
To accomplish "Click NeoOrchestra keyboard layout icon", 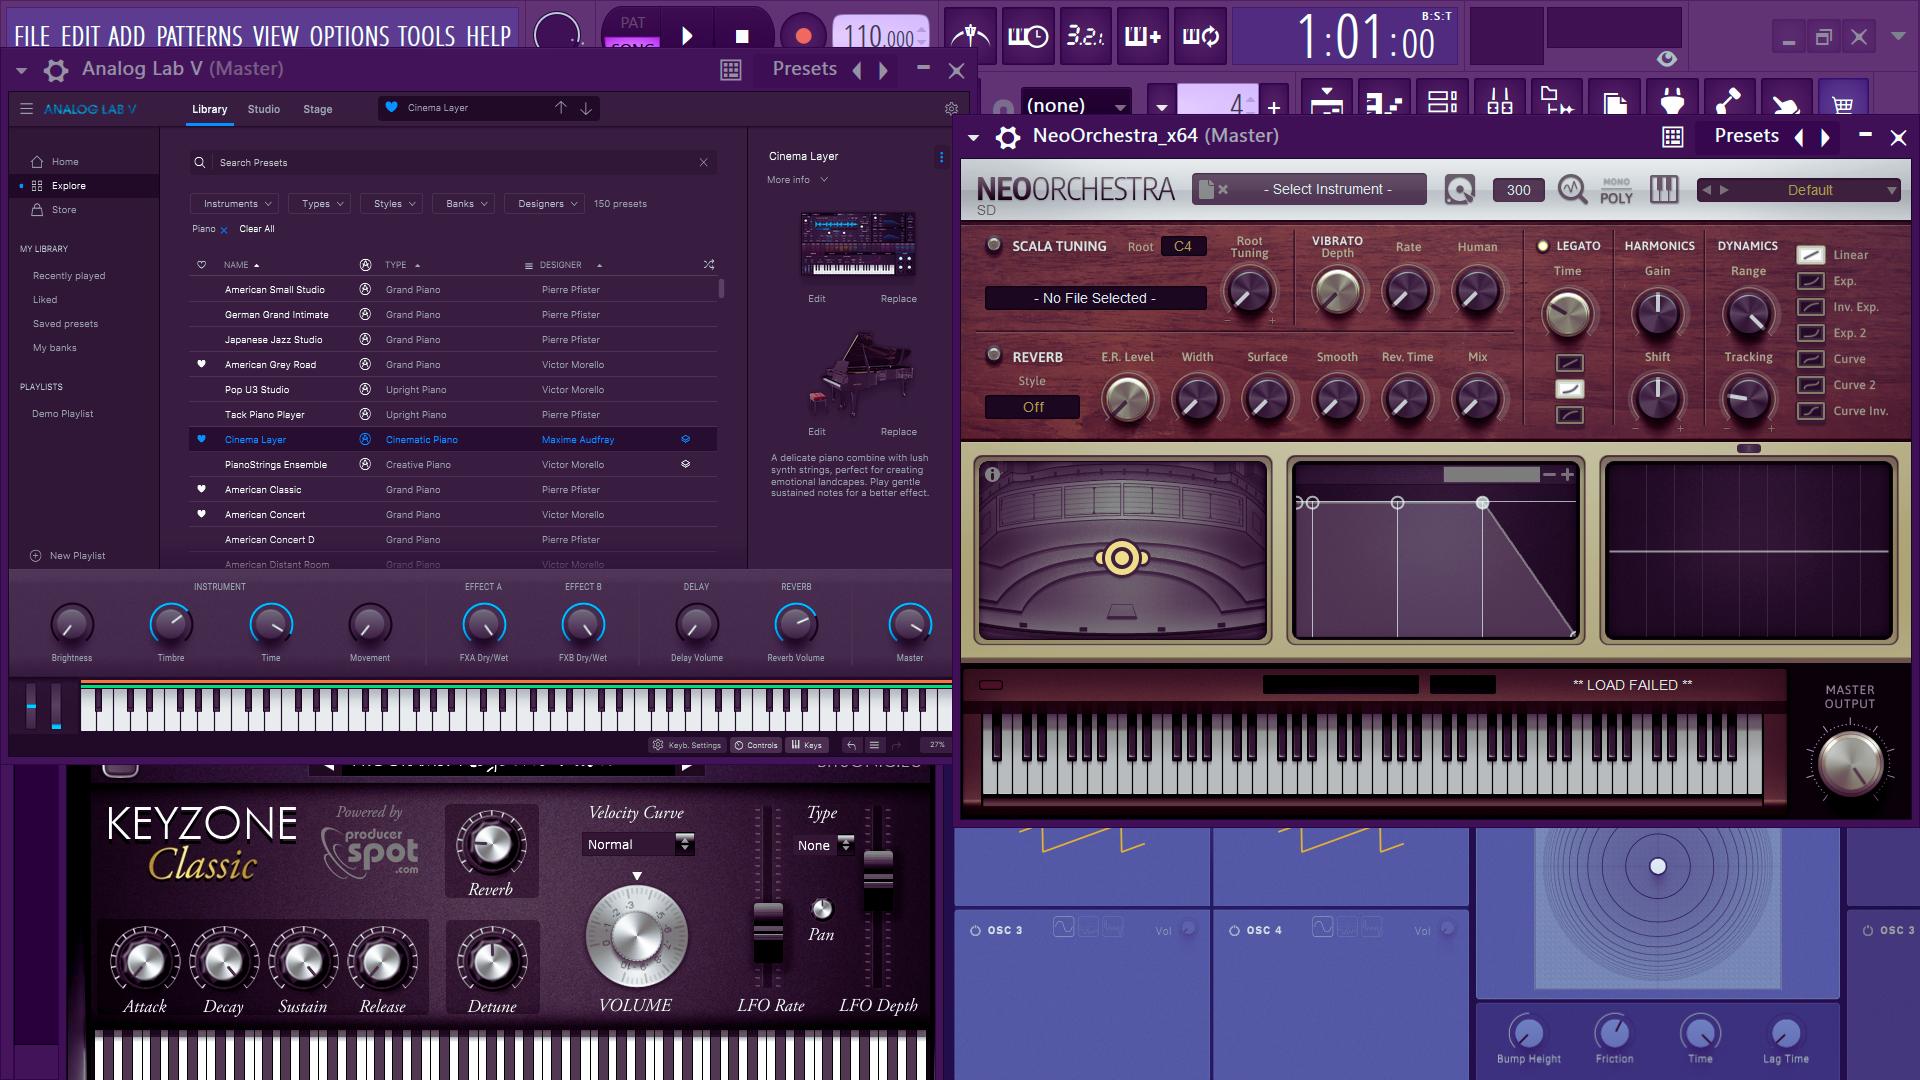I will [1664, 189].
